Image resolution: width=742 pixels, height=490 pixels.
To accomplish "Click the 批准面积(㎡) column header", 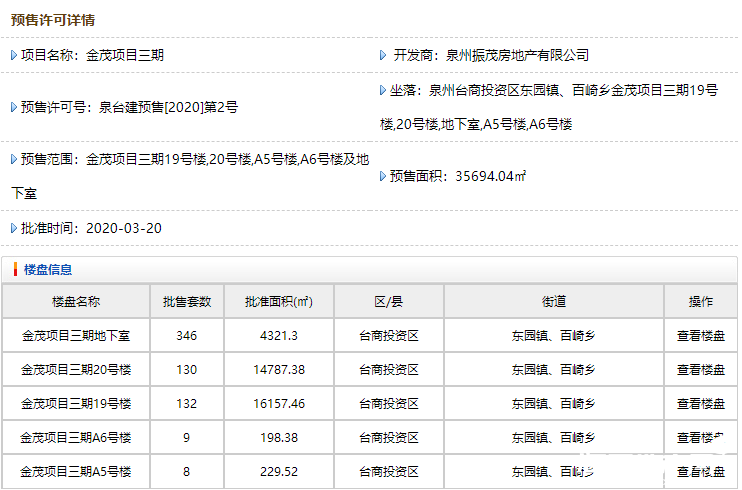I will pyautogui.click(x=279, y=302).
